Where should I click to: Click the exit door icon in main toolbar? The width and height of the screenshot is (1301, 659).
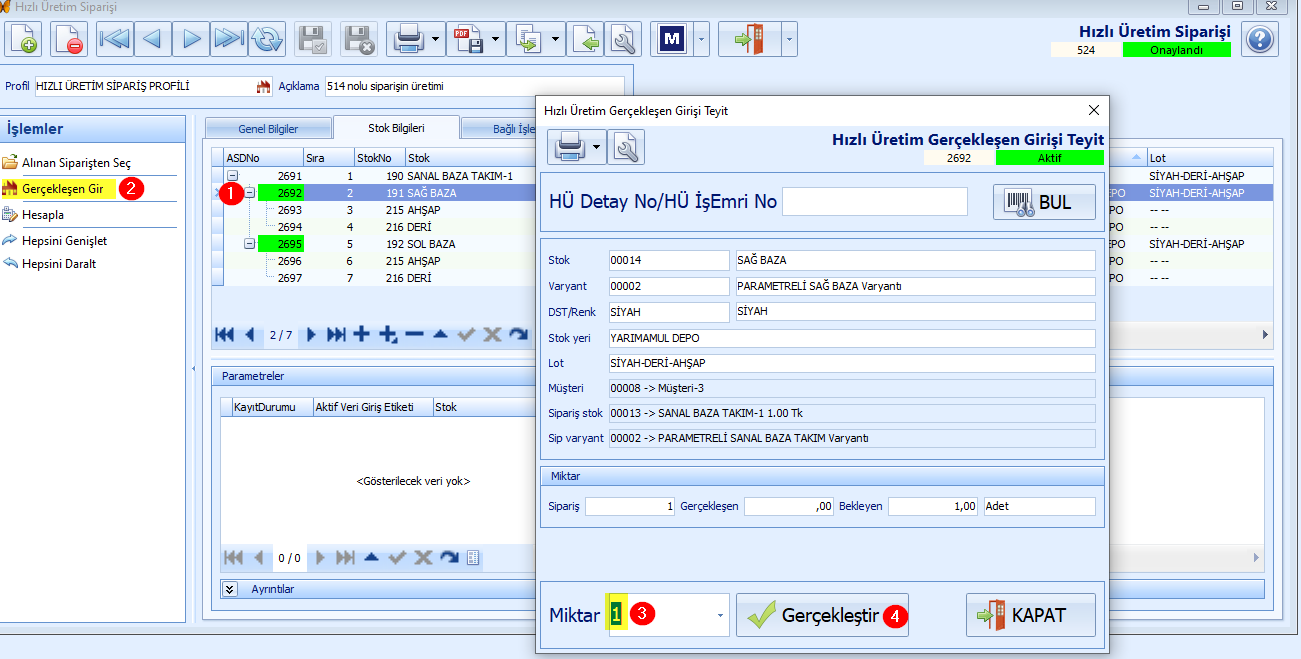(x=747, y=40)
